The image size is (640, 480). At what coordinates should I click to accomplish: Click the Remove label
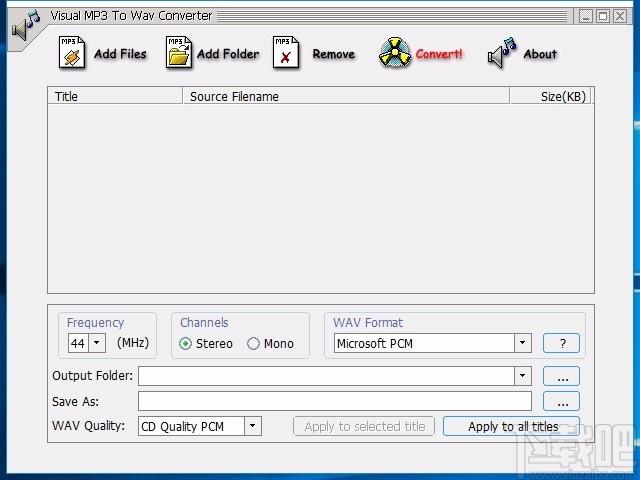333,54
